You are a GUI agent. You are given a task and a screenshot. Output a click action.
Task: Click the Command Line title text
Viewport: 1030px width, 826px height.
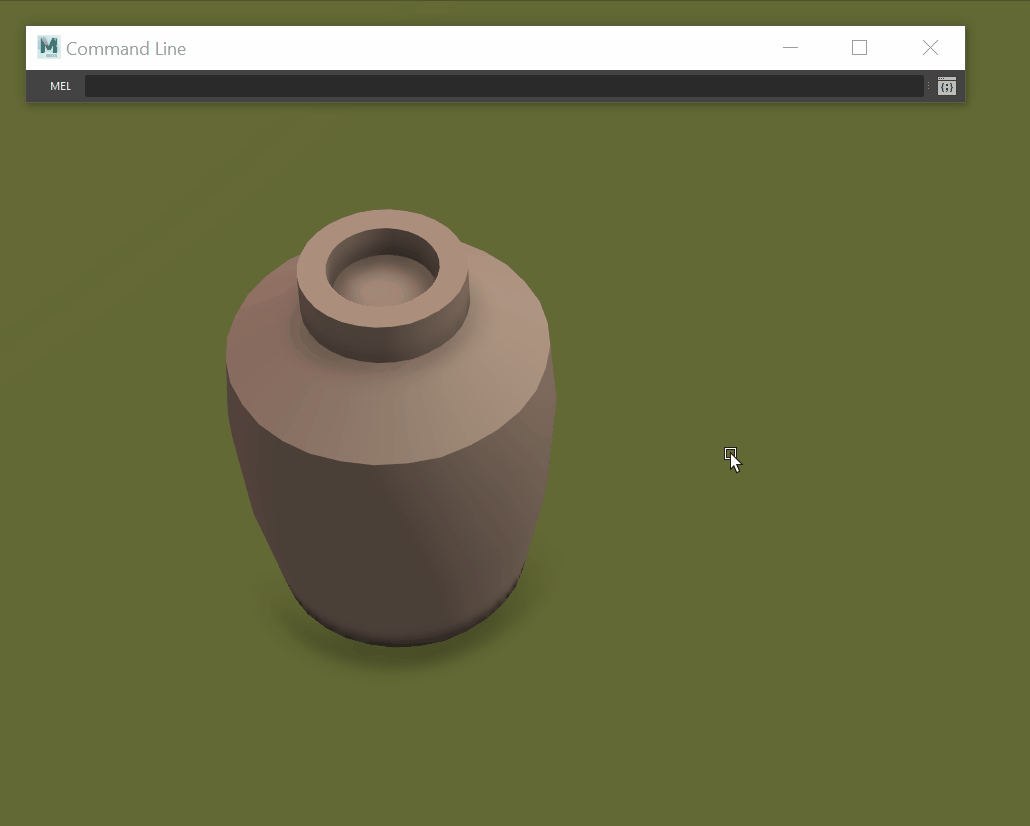[126, 49]
